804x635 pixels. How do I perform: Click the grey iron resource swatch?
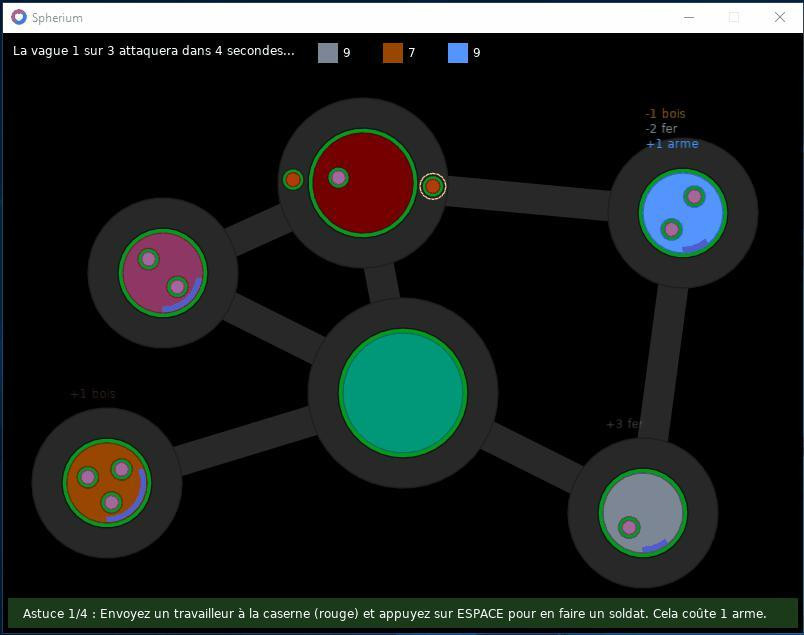[328, 53]
